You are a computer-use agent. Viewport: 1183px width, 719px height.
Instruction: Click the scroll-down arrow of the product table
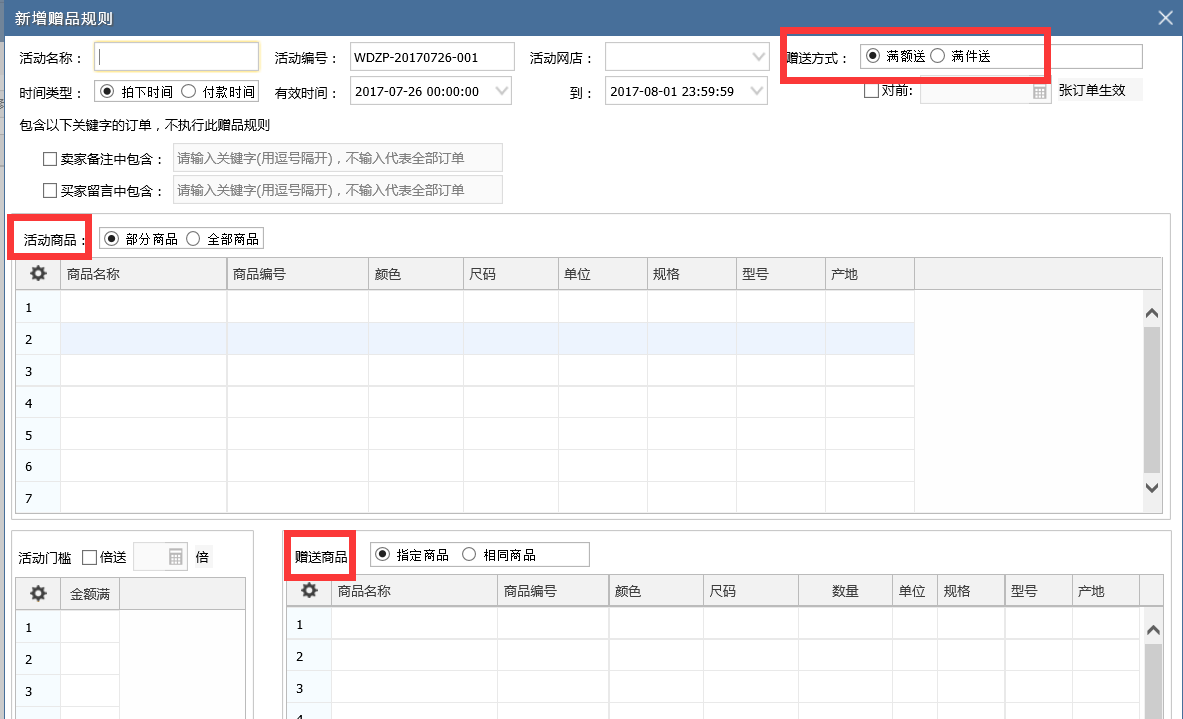tap(1151, 490)
